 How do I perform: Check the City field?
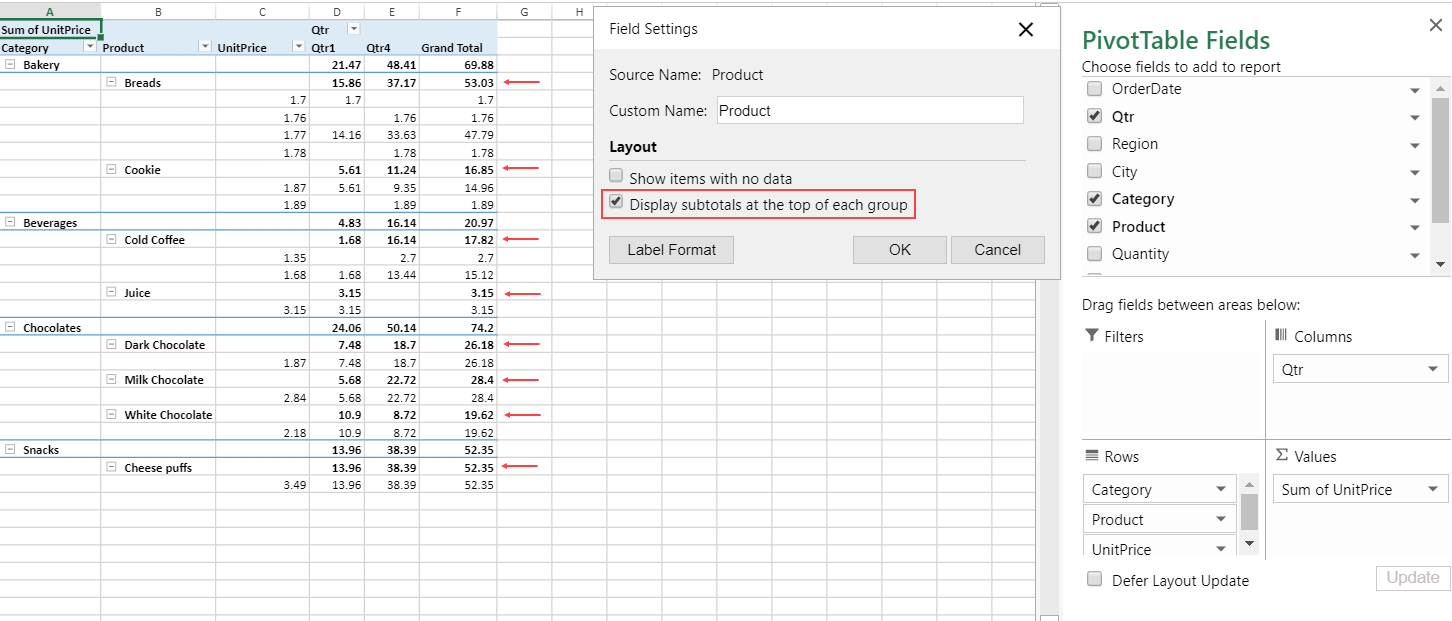coord(1095,171)
